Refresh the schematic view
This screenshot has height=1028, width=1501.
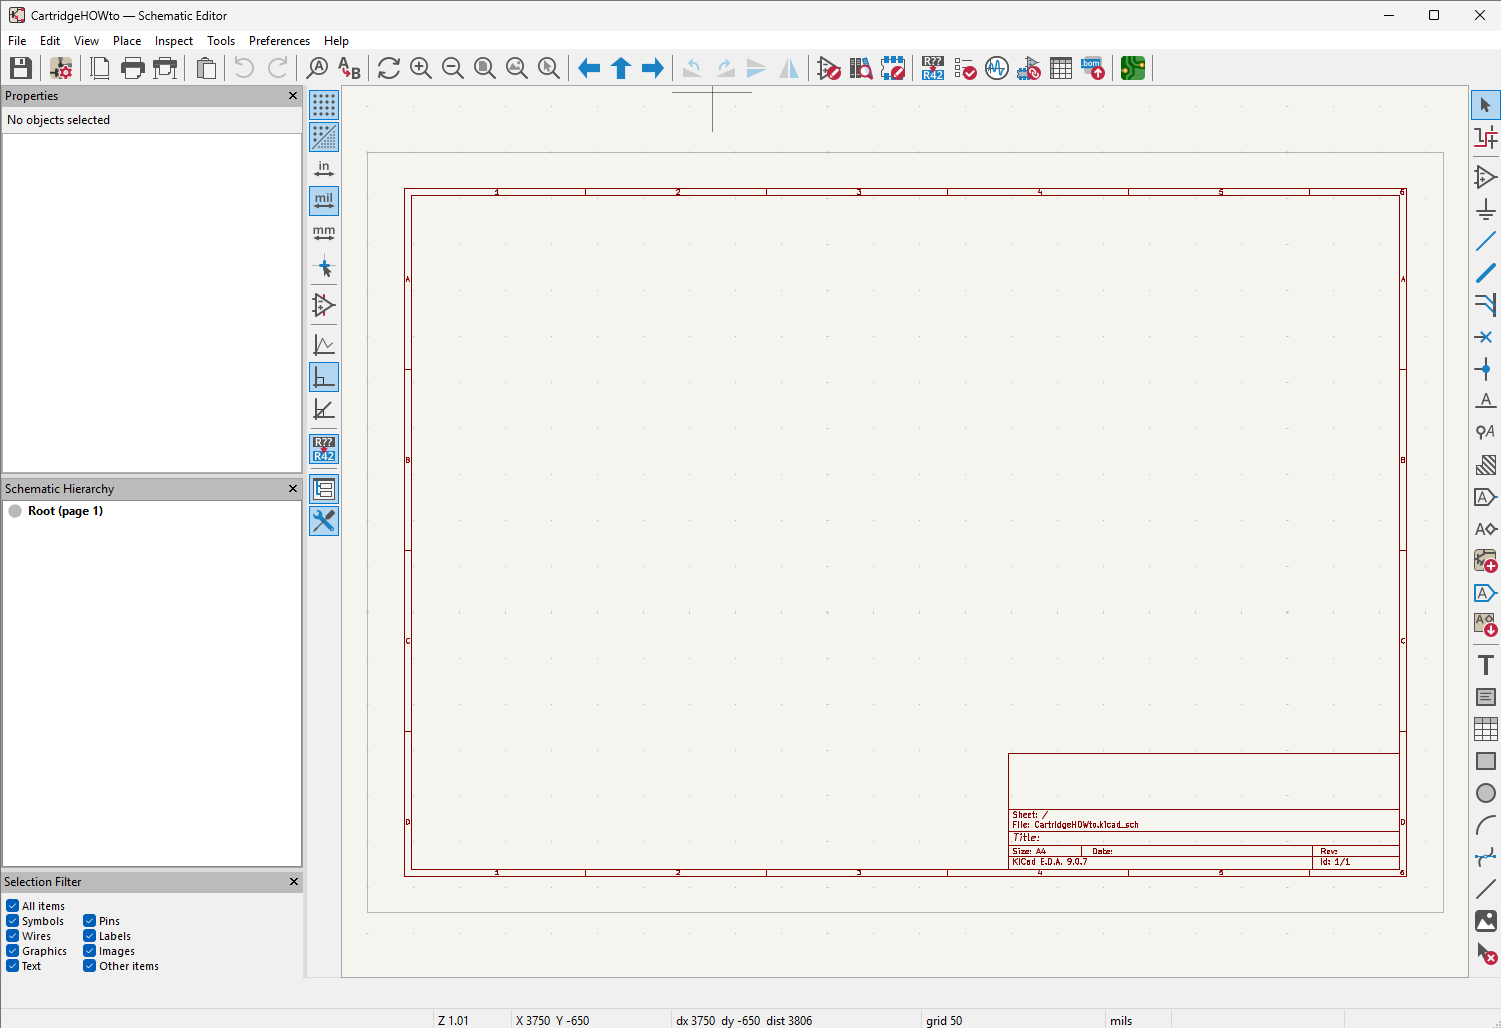(x=389, y=68)
